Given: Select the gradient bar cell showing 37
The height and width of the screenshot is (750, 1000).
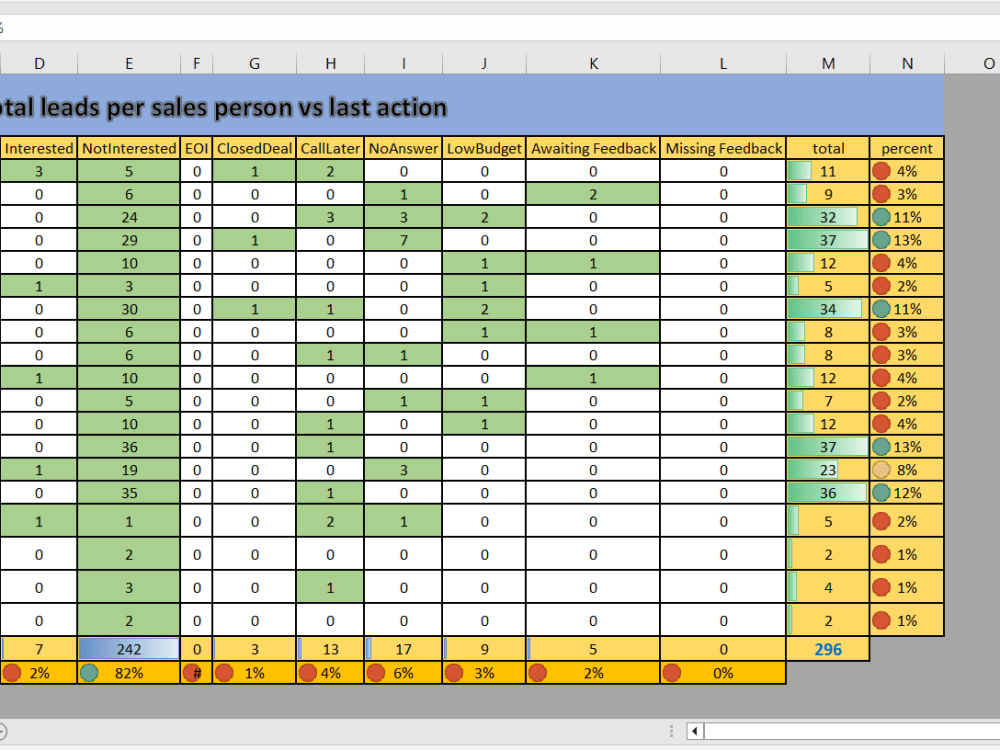Looking at the screenshot, I should point(828,240).
